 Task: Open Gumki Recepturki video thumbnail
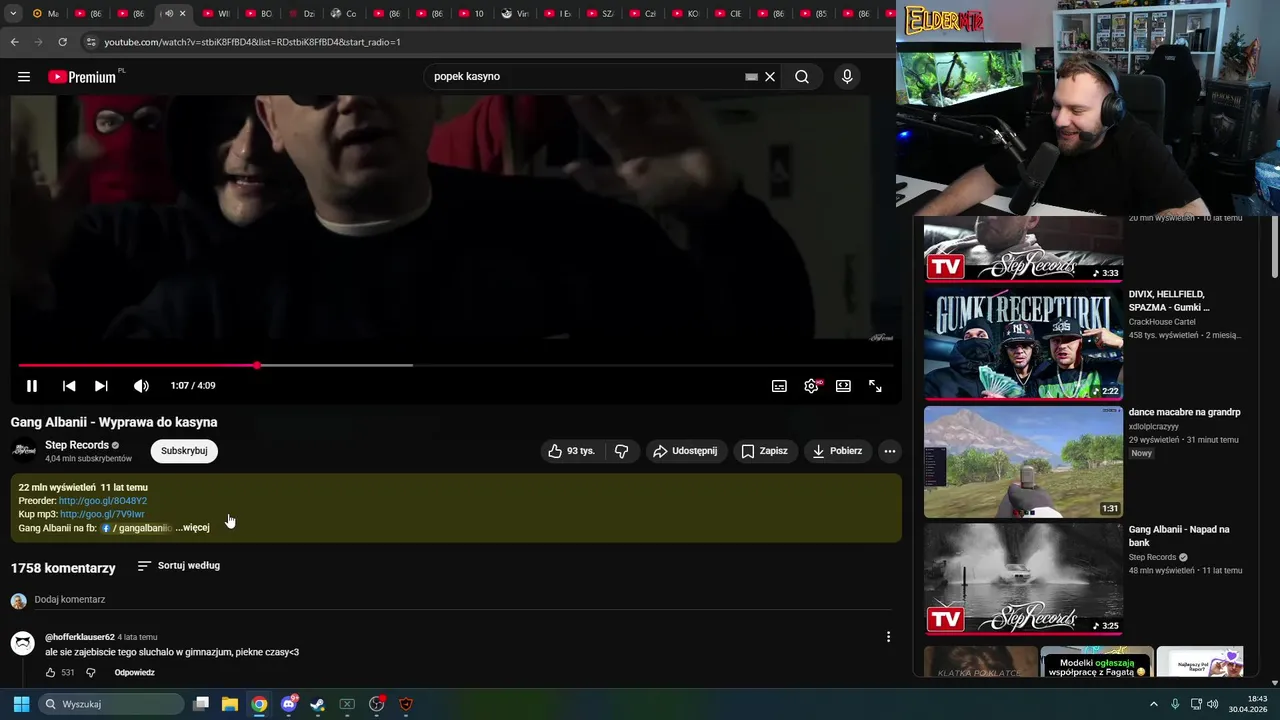click(x=1023, y=343)
